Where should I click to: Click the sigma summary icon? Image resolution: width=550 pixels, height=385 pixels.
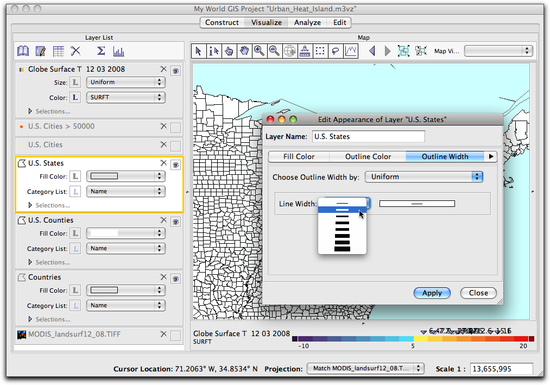click(101, 51)
